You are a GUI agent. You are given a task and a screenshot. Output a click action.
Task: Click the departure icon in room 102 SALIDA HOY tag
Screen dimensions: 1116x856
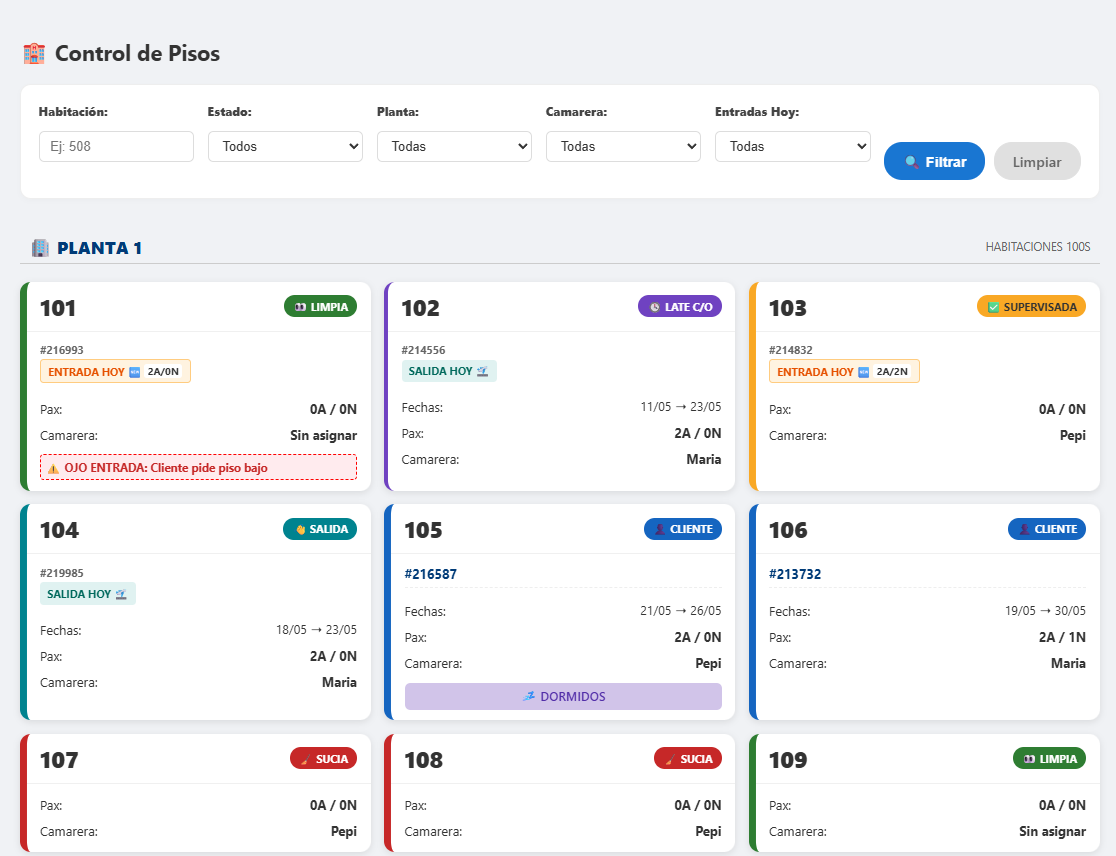pos(483,371)
